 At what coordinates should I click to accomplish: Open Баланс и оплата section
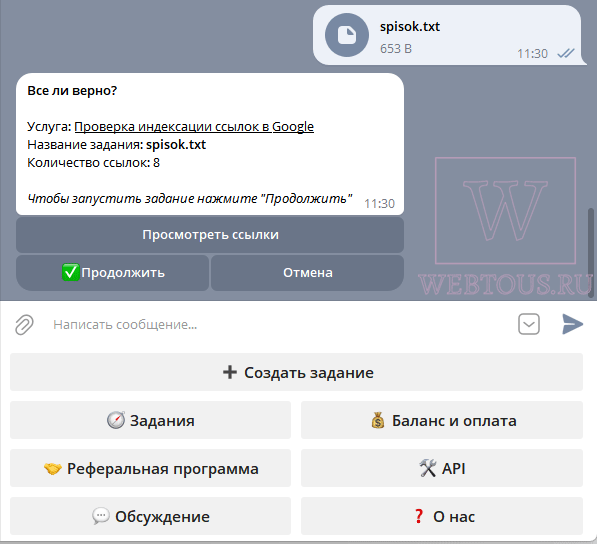point(442,420)
